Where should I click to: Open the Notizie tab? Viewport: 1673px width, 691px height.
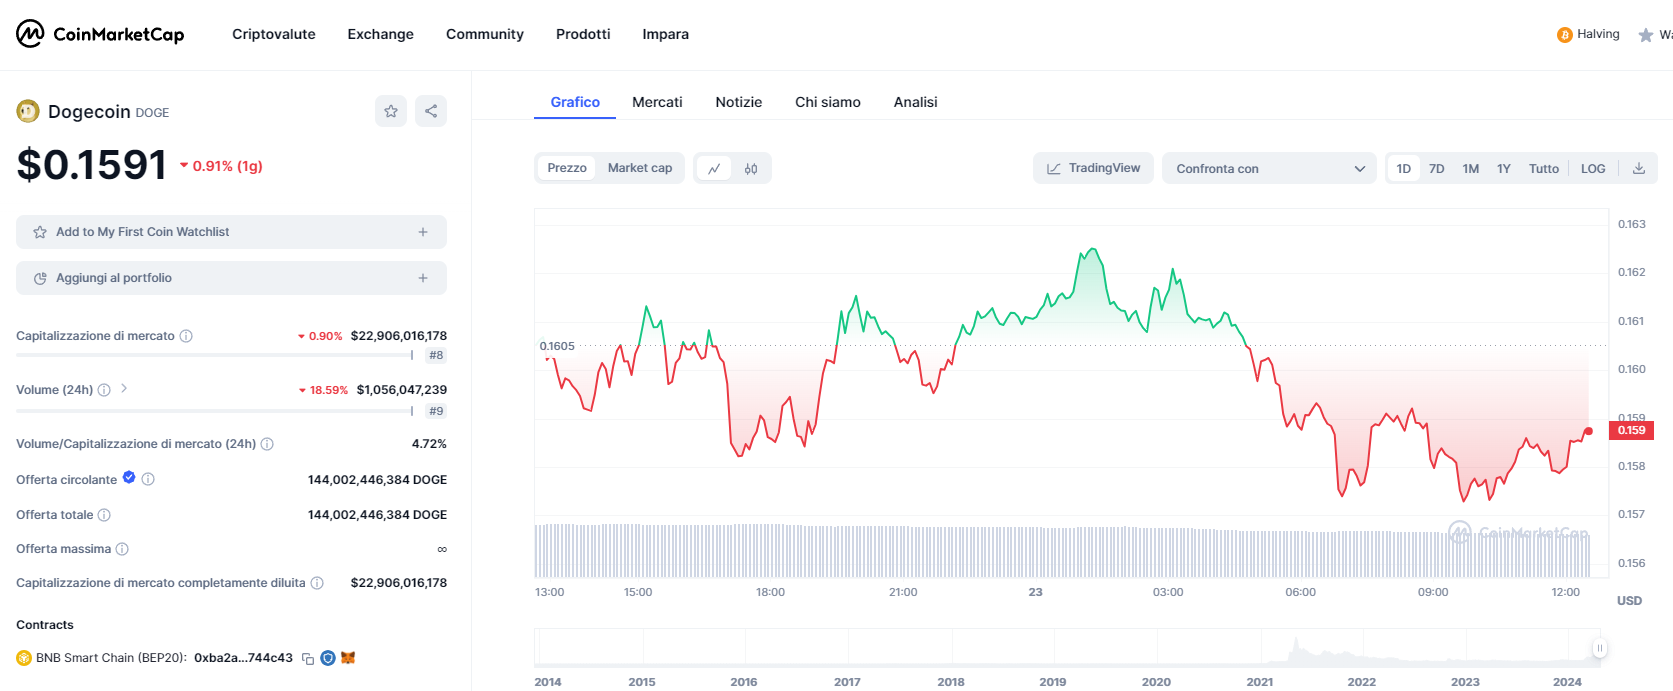click(x=738, y=102)
